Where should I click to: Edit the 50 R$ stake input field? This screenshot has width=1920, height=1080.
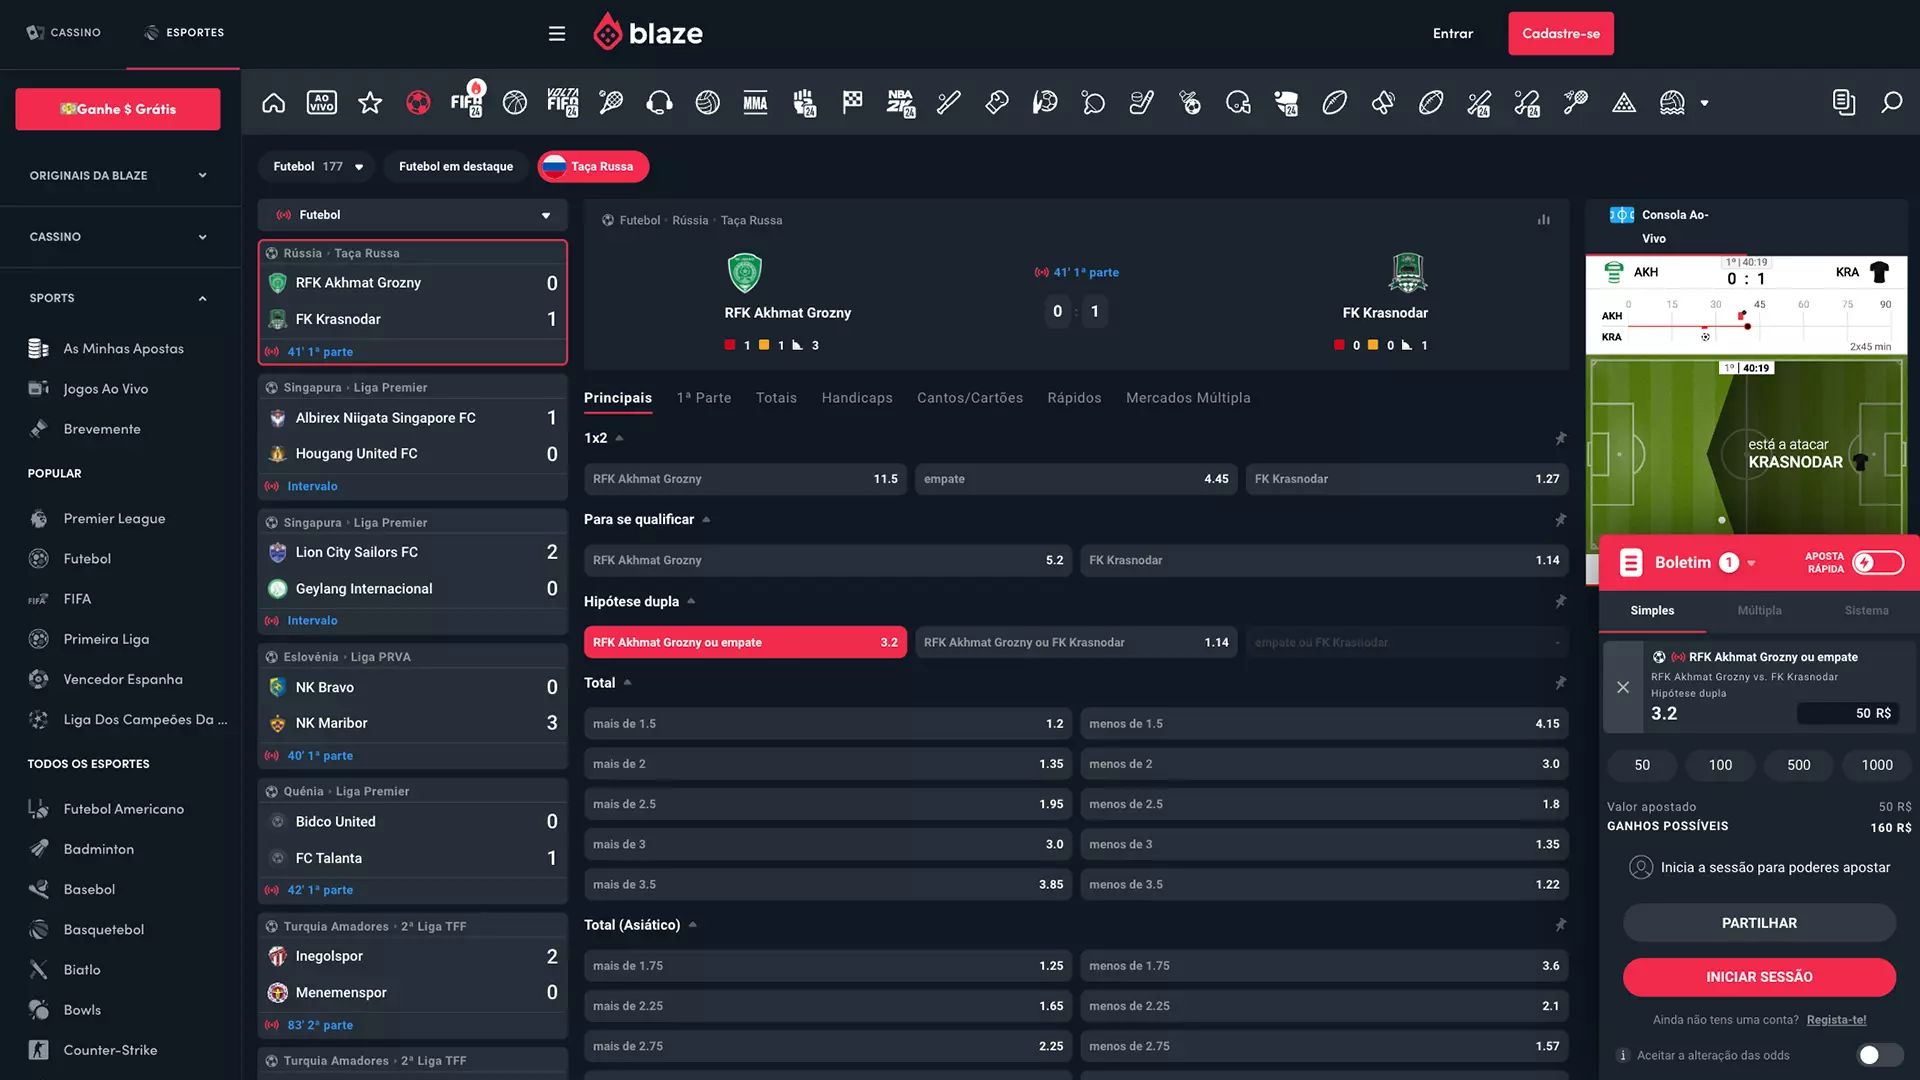point(1847,713)
